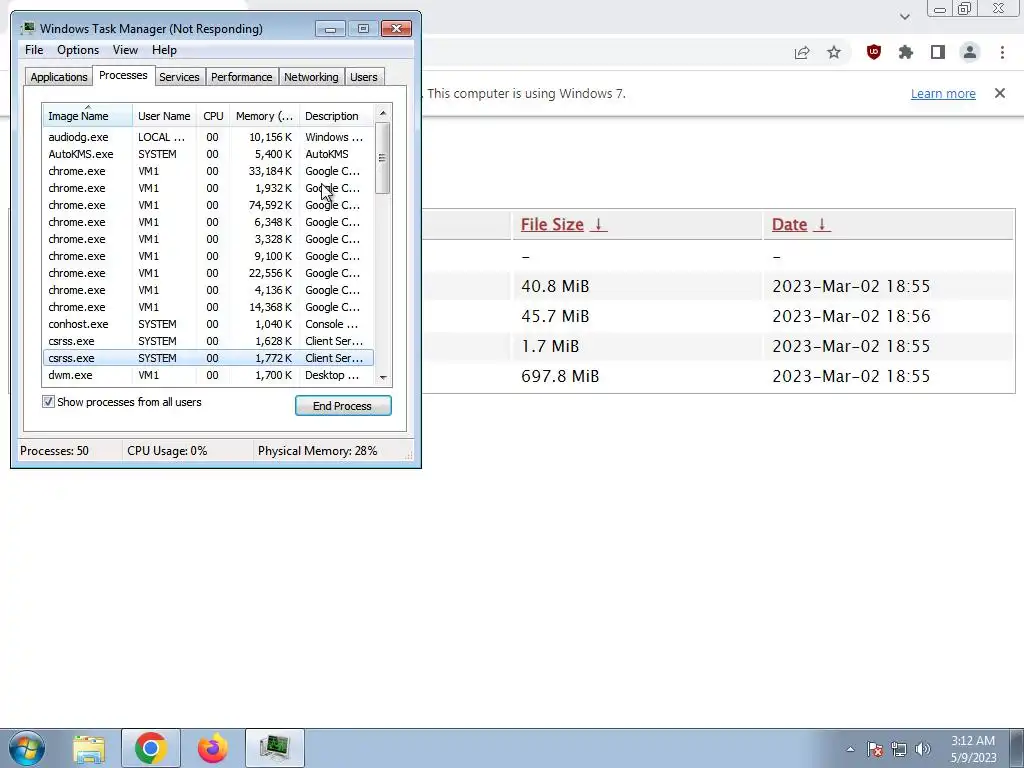Toggle Show processes from all users
This screenshot has width=1024, height=768.
(48, 402)
